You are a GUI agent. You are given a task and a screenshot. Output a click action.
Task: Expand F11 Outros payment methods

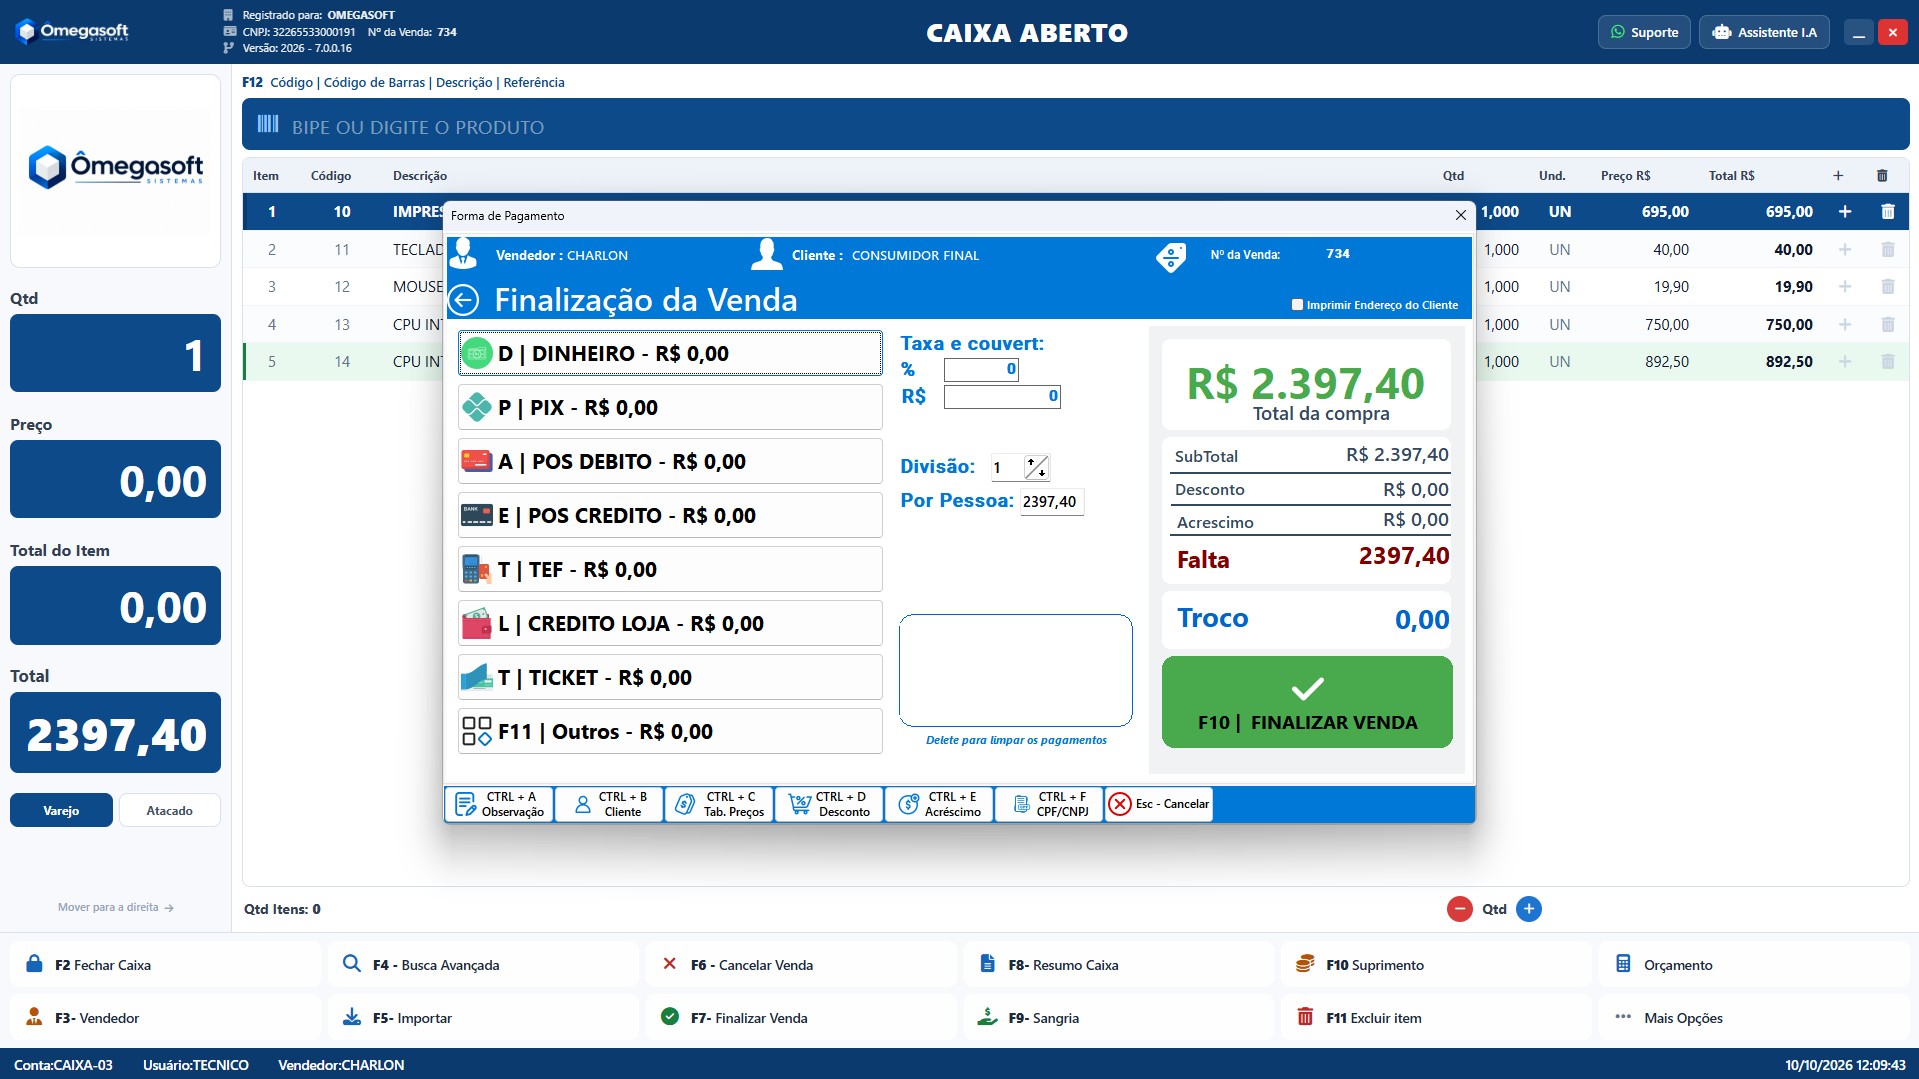(x=670, y=731)
